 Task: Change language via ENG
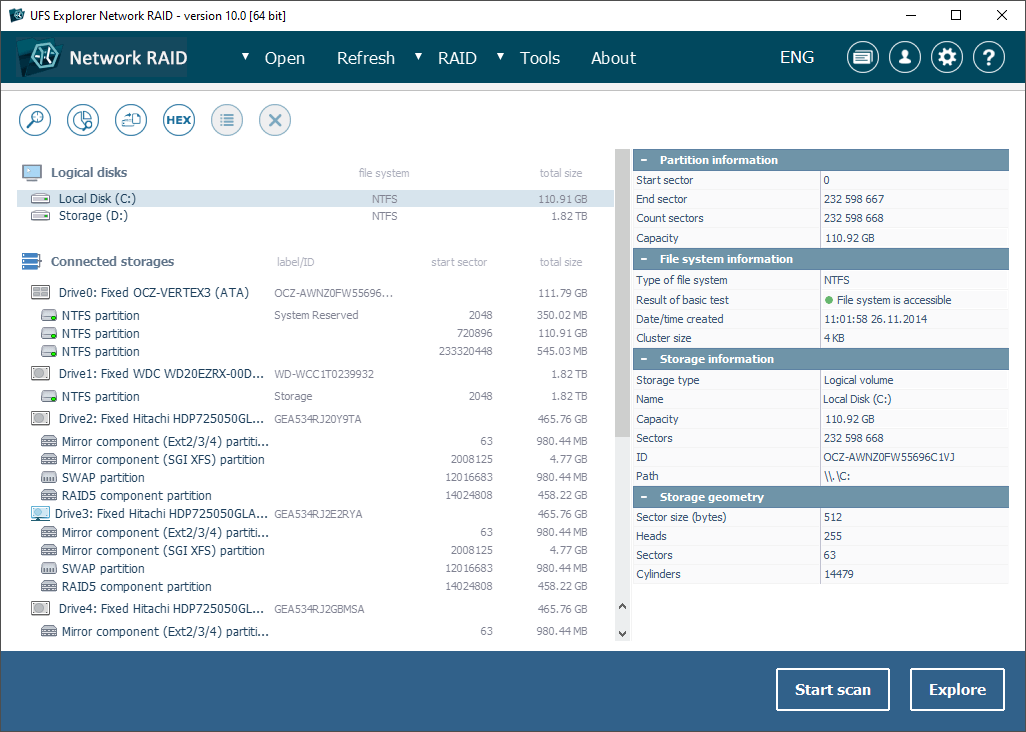pos(797,58)
